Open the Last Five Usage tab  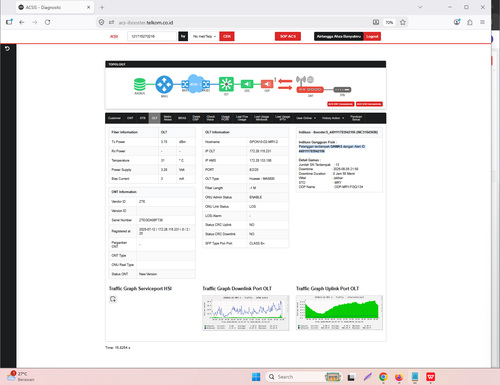click(x=242, y=118)
